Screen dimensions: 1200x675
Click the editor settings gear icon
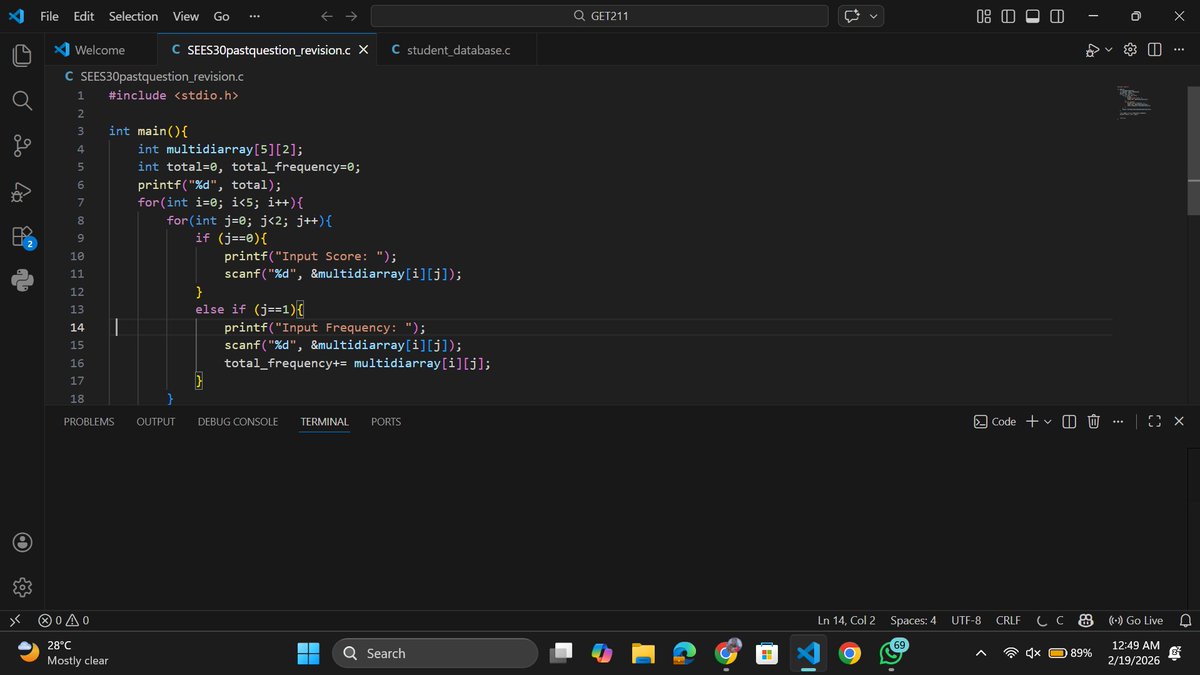[1132, 50]
